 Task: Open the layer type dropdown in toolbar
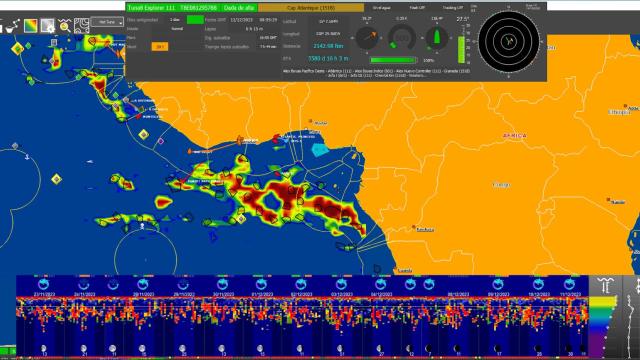click(x=107, y=22)
